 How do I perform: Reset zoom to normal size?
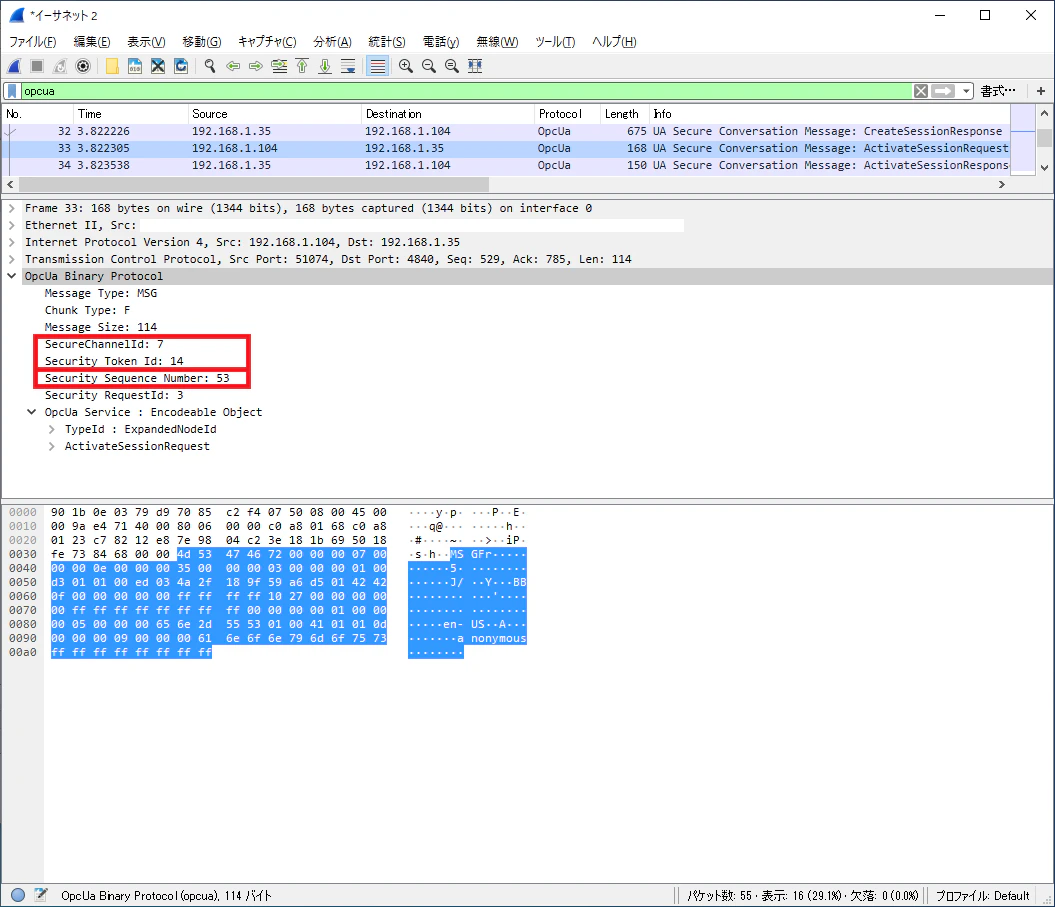[x=451, y=66]
